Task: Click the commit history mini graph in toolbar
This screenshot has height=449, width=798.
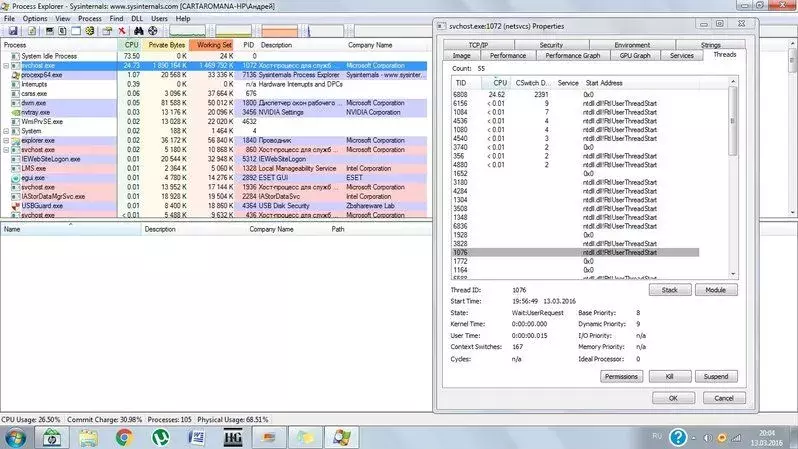Action: point(234,31)
